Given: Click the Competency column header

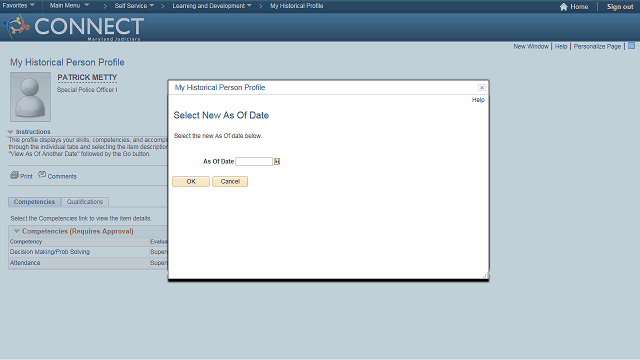Looking at the screenshot, I should [26, 242].
